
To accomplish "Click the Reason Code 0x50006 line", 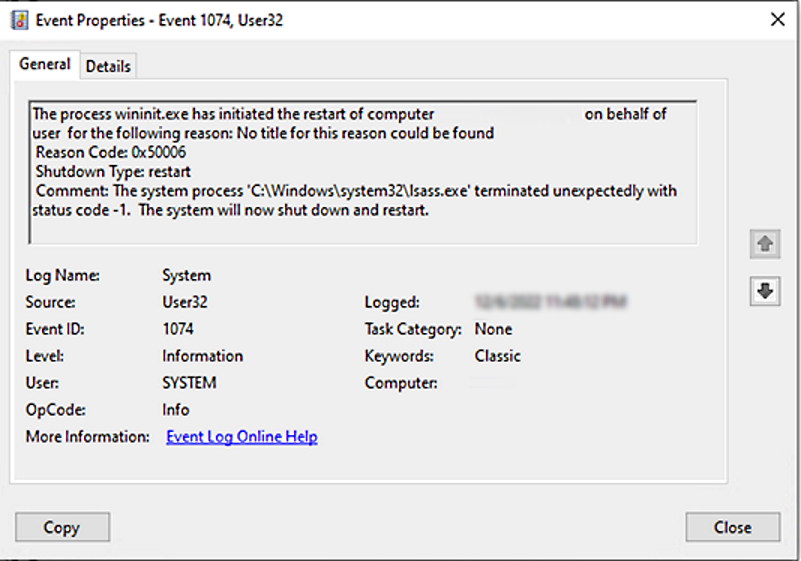I will point(111,152).
